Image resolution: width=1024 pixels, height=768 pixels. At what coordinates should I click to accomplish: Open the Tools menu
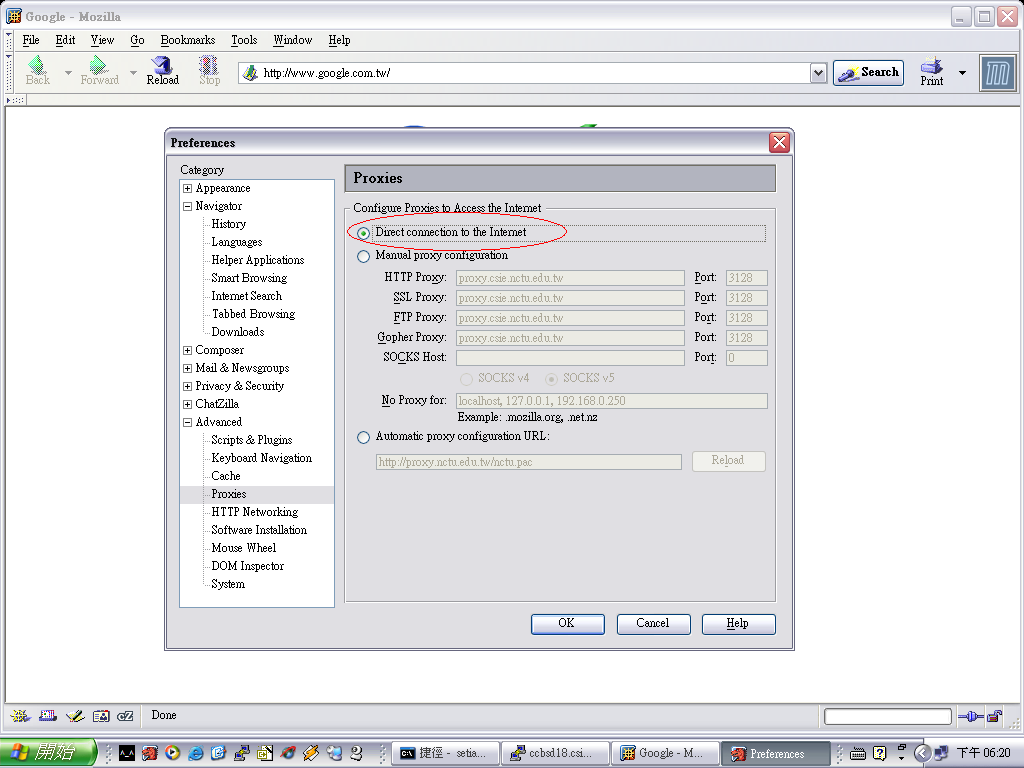243,40
